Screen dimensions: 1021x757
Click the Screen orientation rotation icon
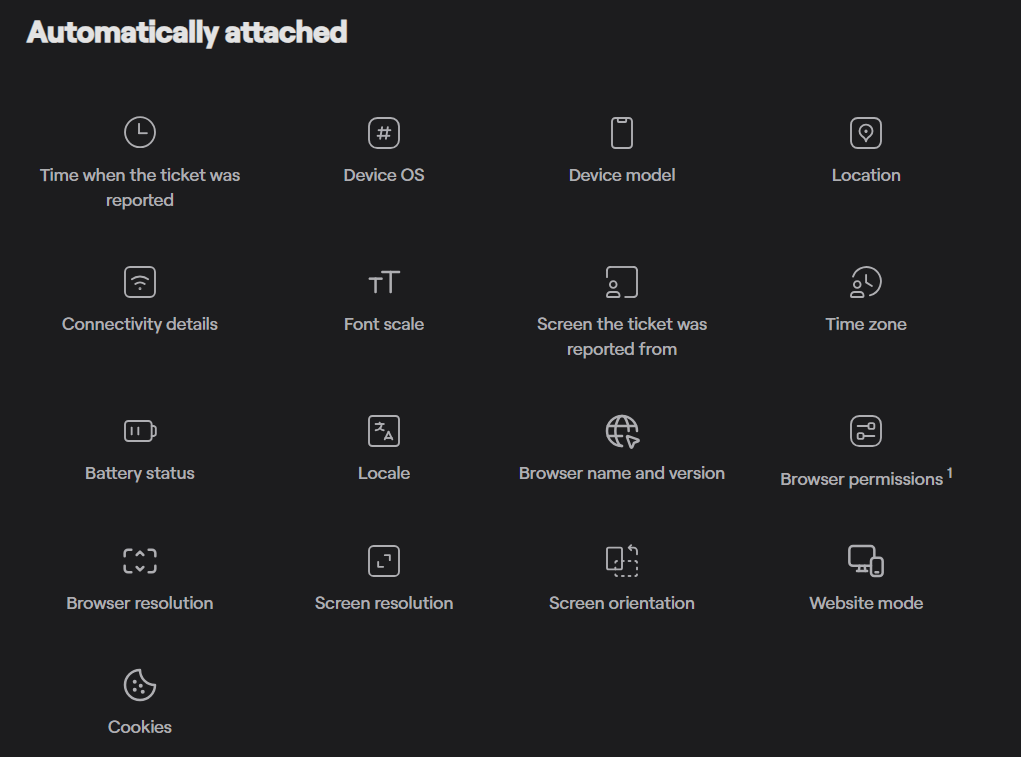621,560
